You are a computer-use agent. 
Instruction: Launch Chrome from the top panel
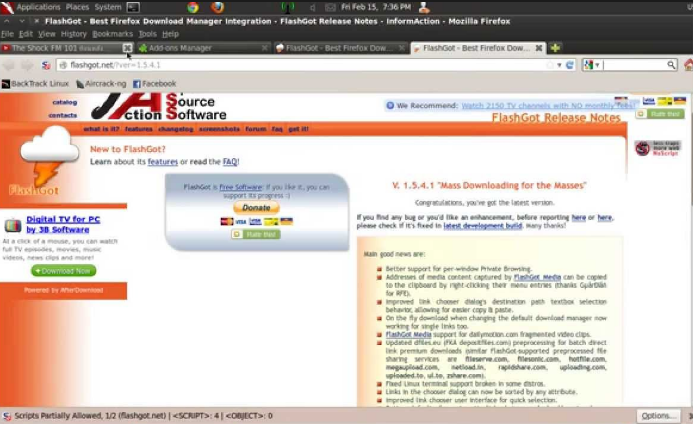pos(193,7)
